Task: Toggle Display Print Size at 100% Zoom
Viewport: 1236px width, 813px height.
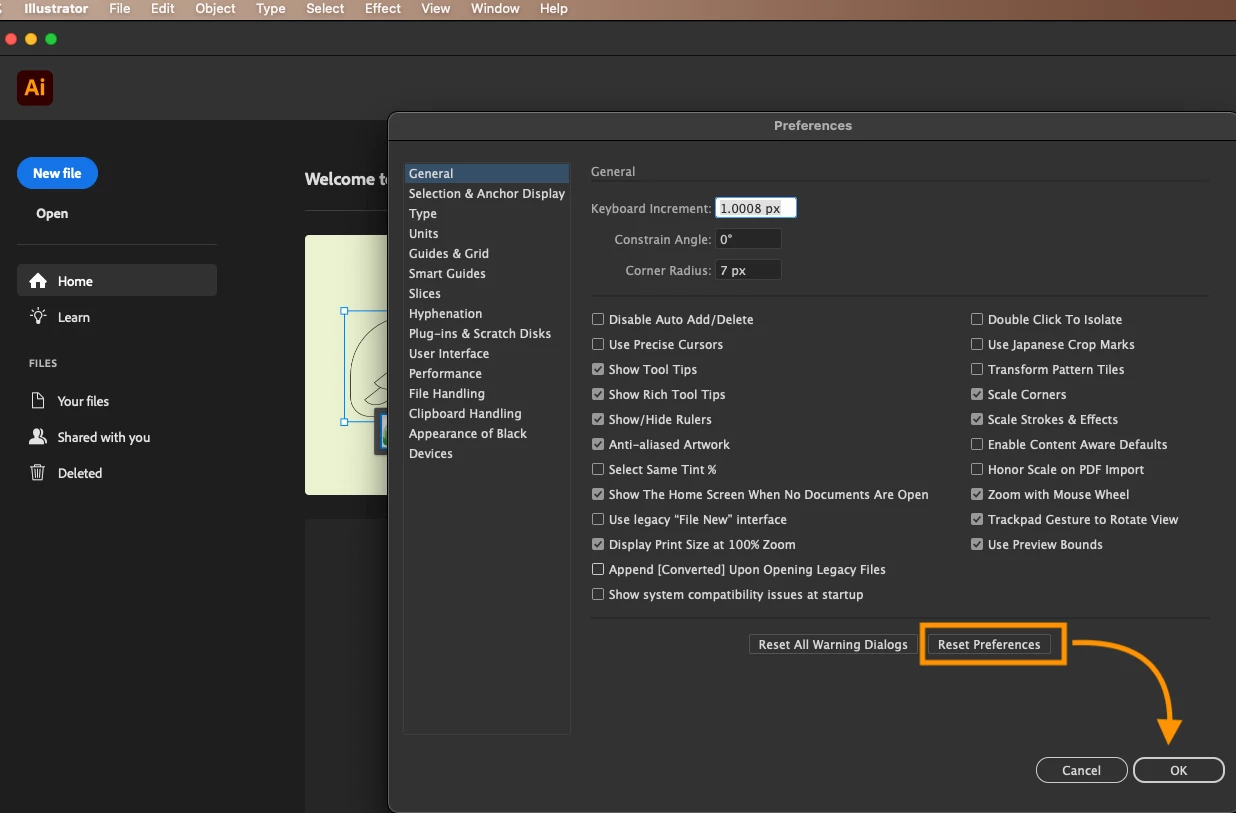Action: click(x=598, y=545)
